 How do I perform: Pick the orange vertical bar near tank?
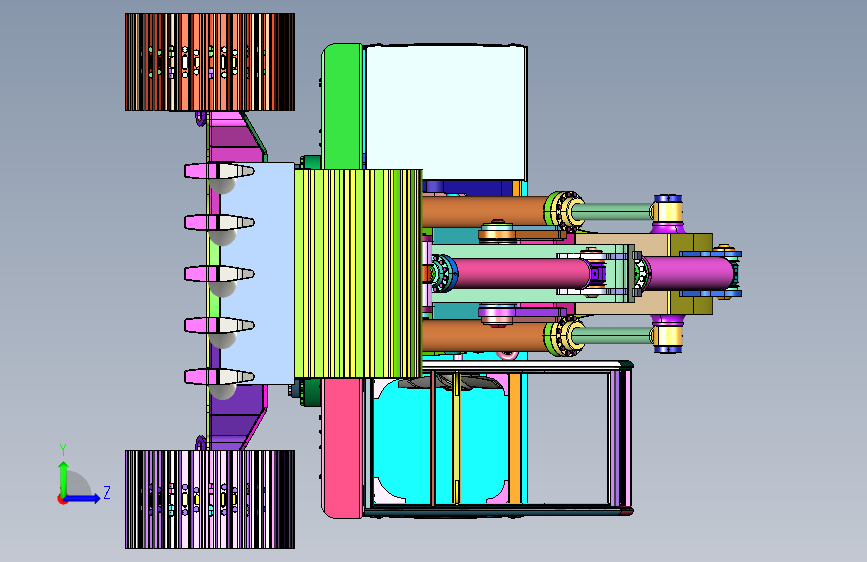tap(515, 437)
